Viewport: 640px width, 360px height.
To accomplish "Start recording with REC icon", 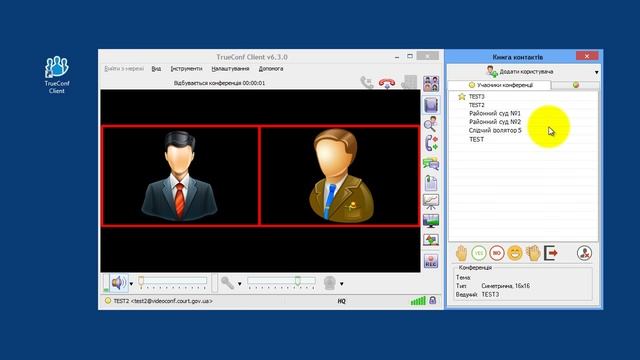I will click(431, 260).
